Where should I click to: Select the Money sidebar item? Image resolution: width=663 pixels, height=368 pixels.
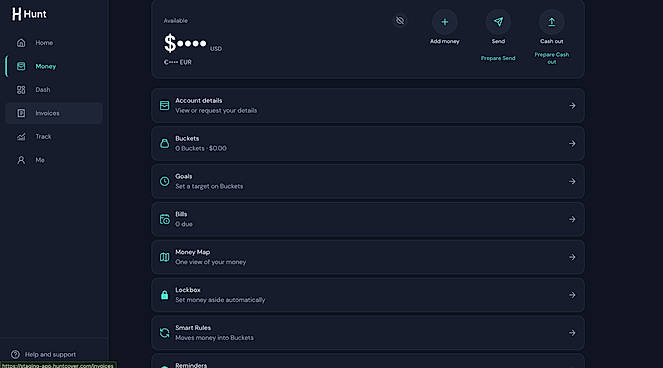click(54, 66)
